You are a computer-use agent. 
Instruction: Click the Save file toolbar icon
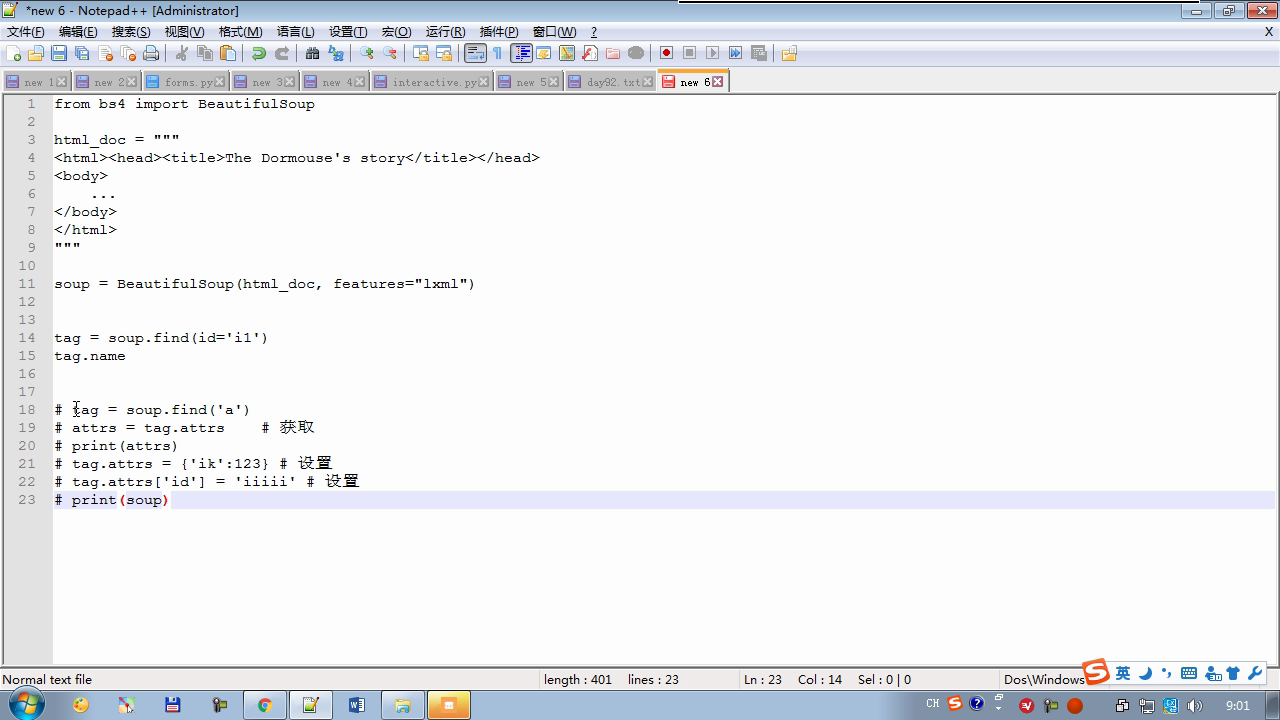pyautogui.click(x=59, y=54)
